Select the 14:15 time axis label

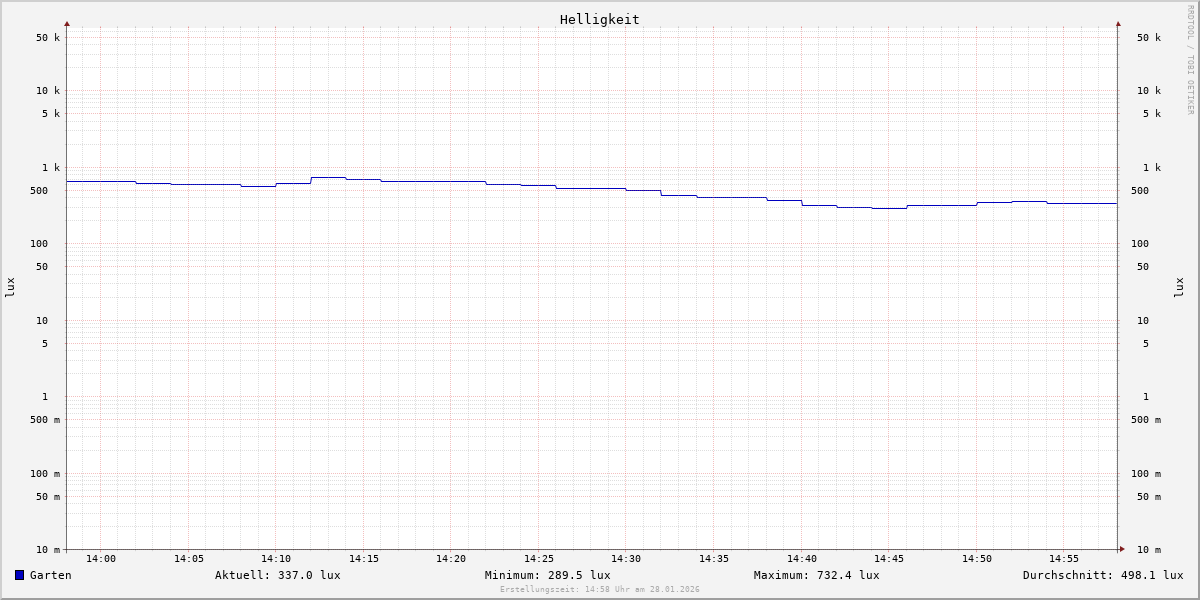[364, 559]
